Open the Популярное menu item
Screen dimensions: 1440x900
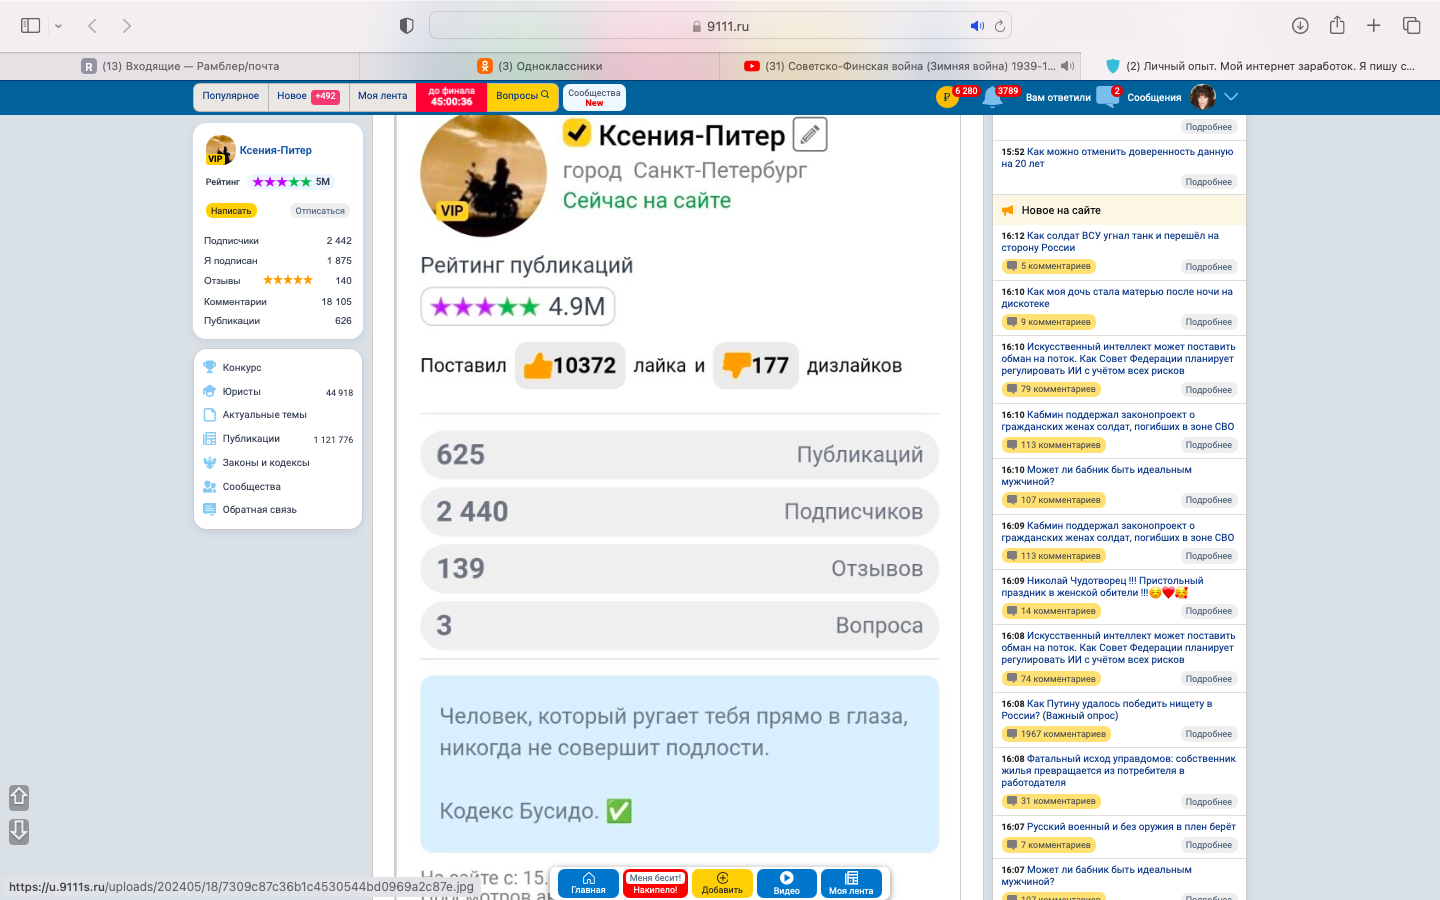[x=230, y=96]
